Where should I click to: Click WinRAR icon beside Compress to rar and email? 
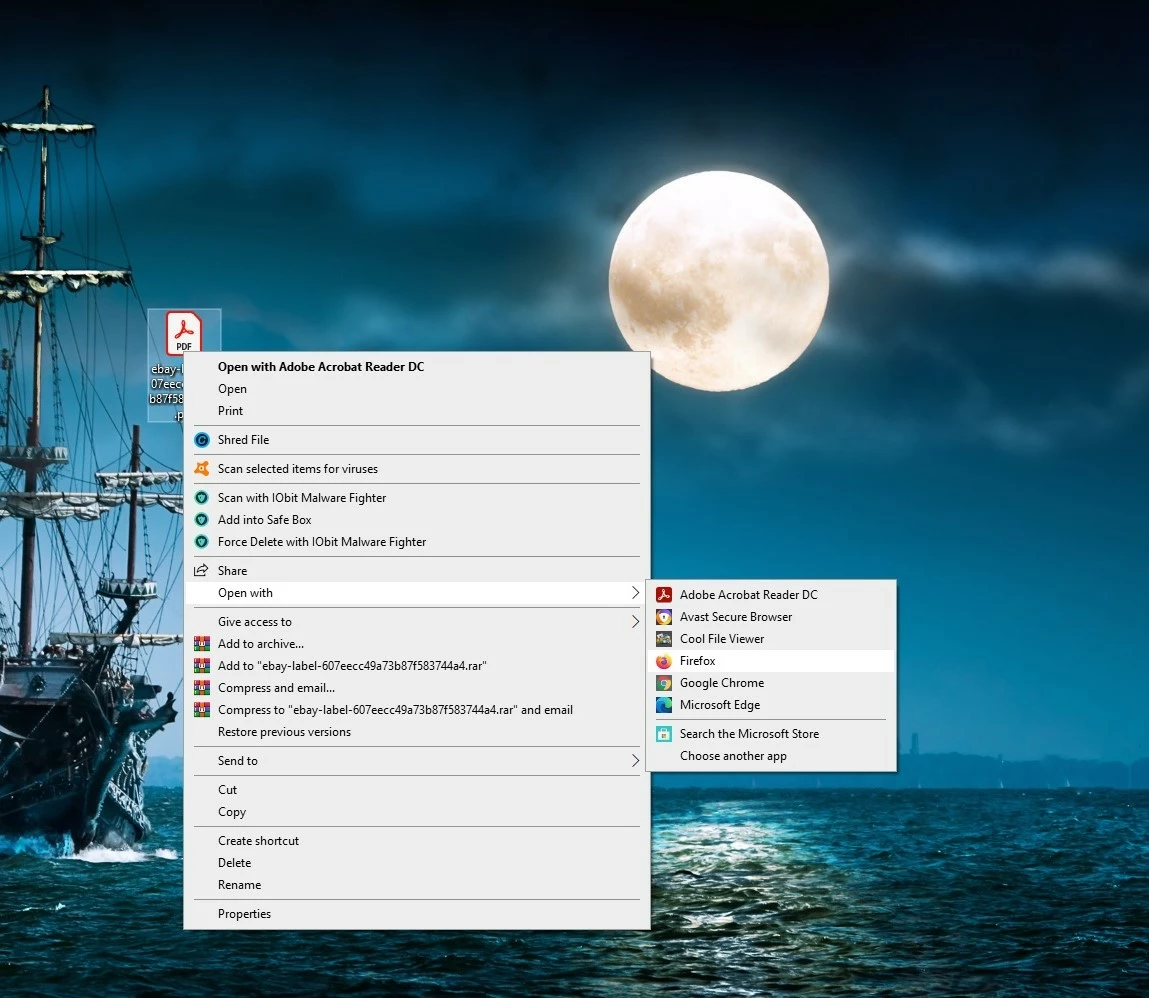(x=202, y=709)
